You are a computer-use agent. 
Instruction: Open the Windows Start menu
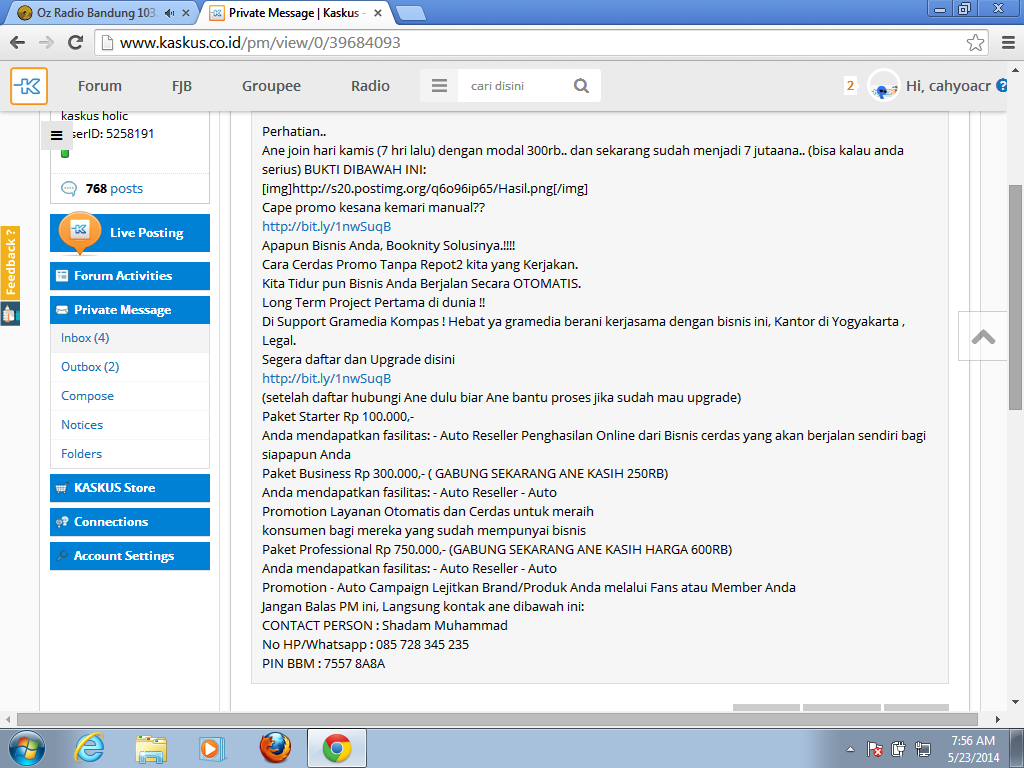click(x=27, y=748)
